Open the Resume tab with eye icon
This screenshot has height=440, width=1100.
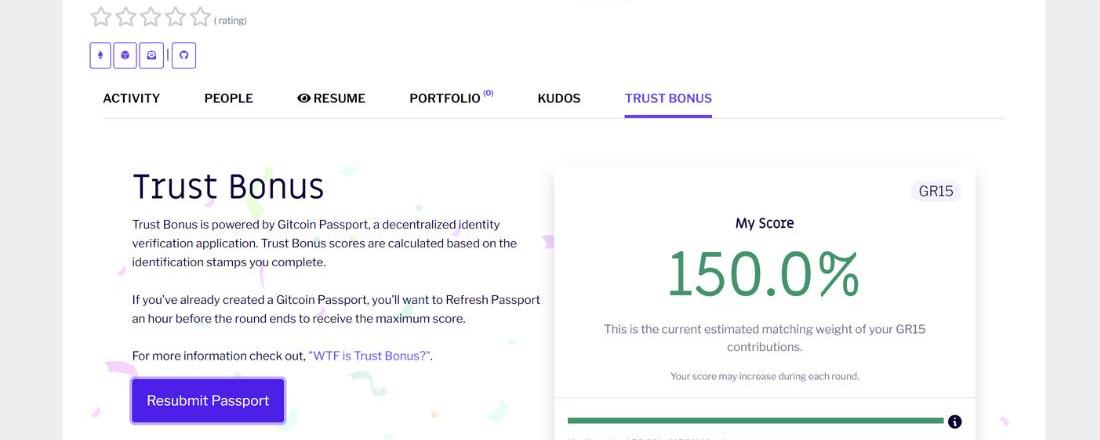[331, 98]
